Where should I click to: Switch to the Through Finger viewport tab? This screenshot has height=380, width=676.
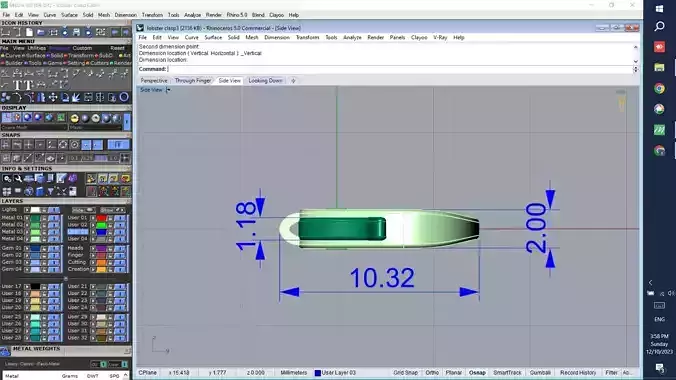[x=193, y=81]
